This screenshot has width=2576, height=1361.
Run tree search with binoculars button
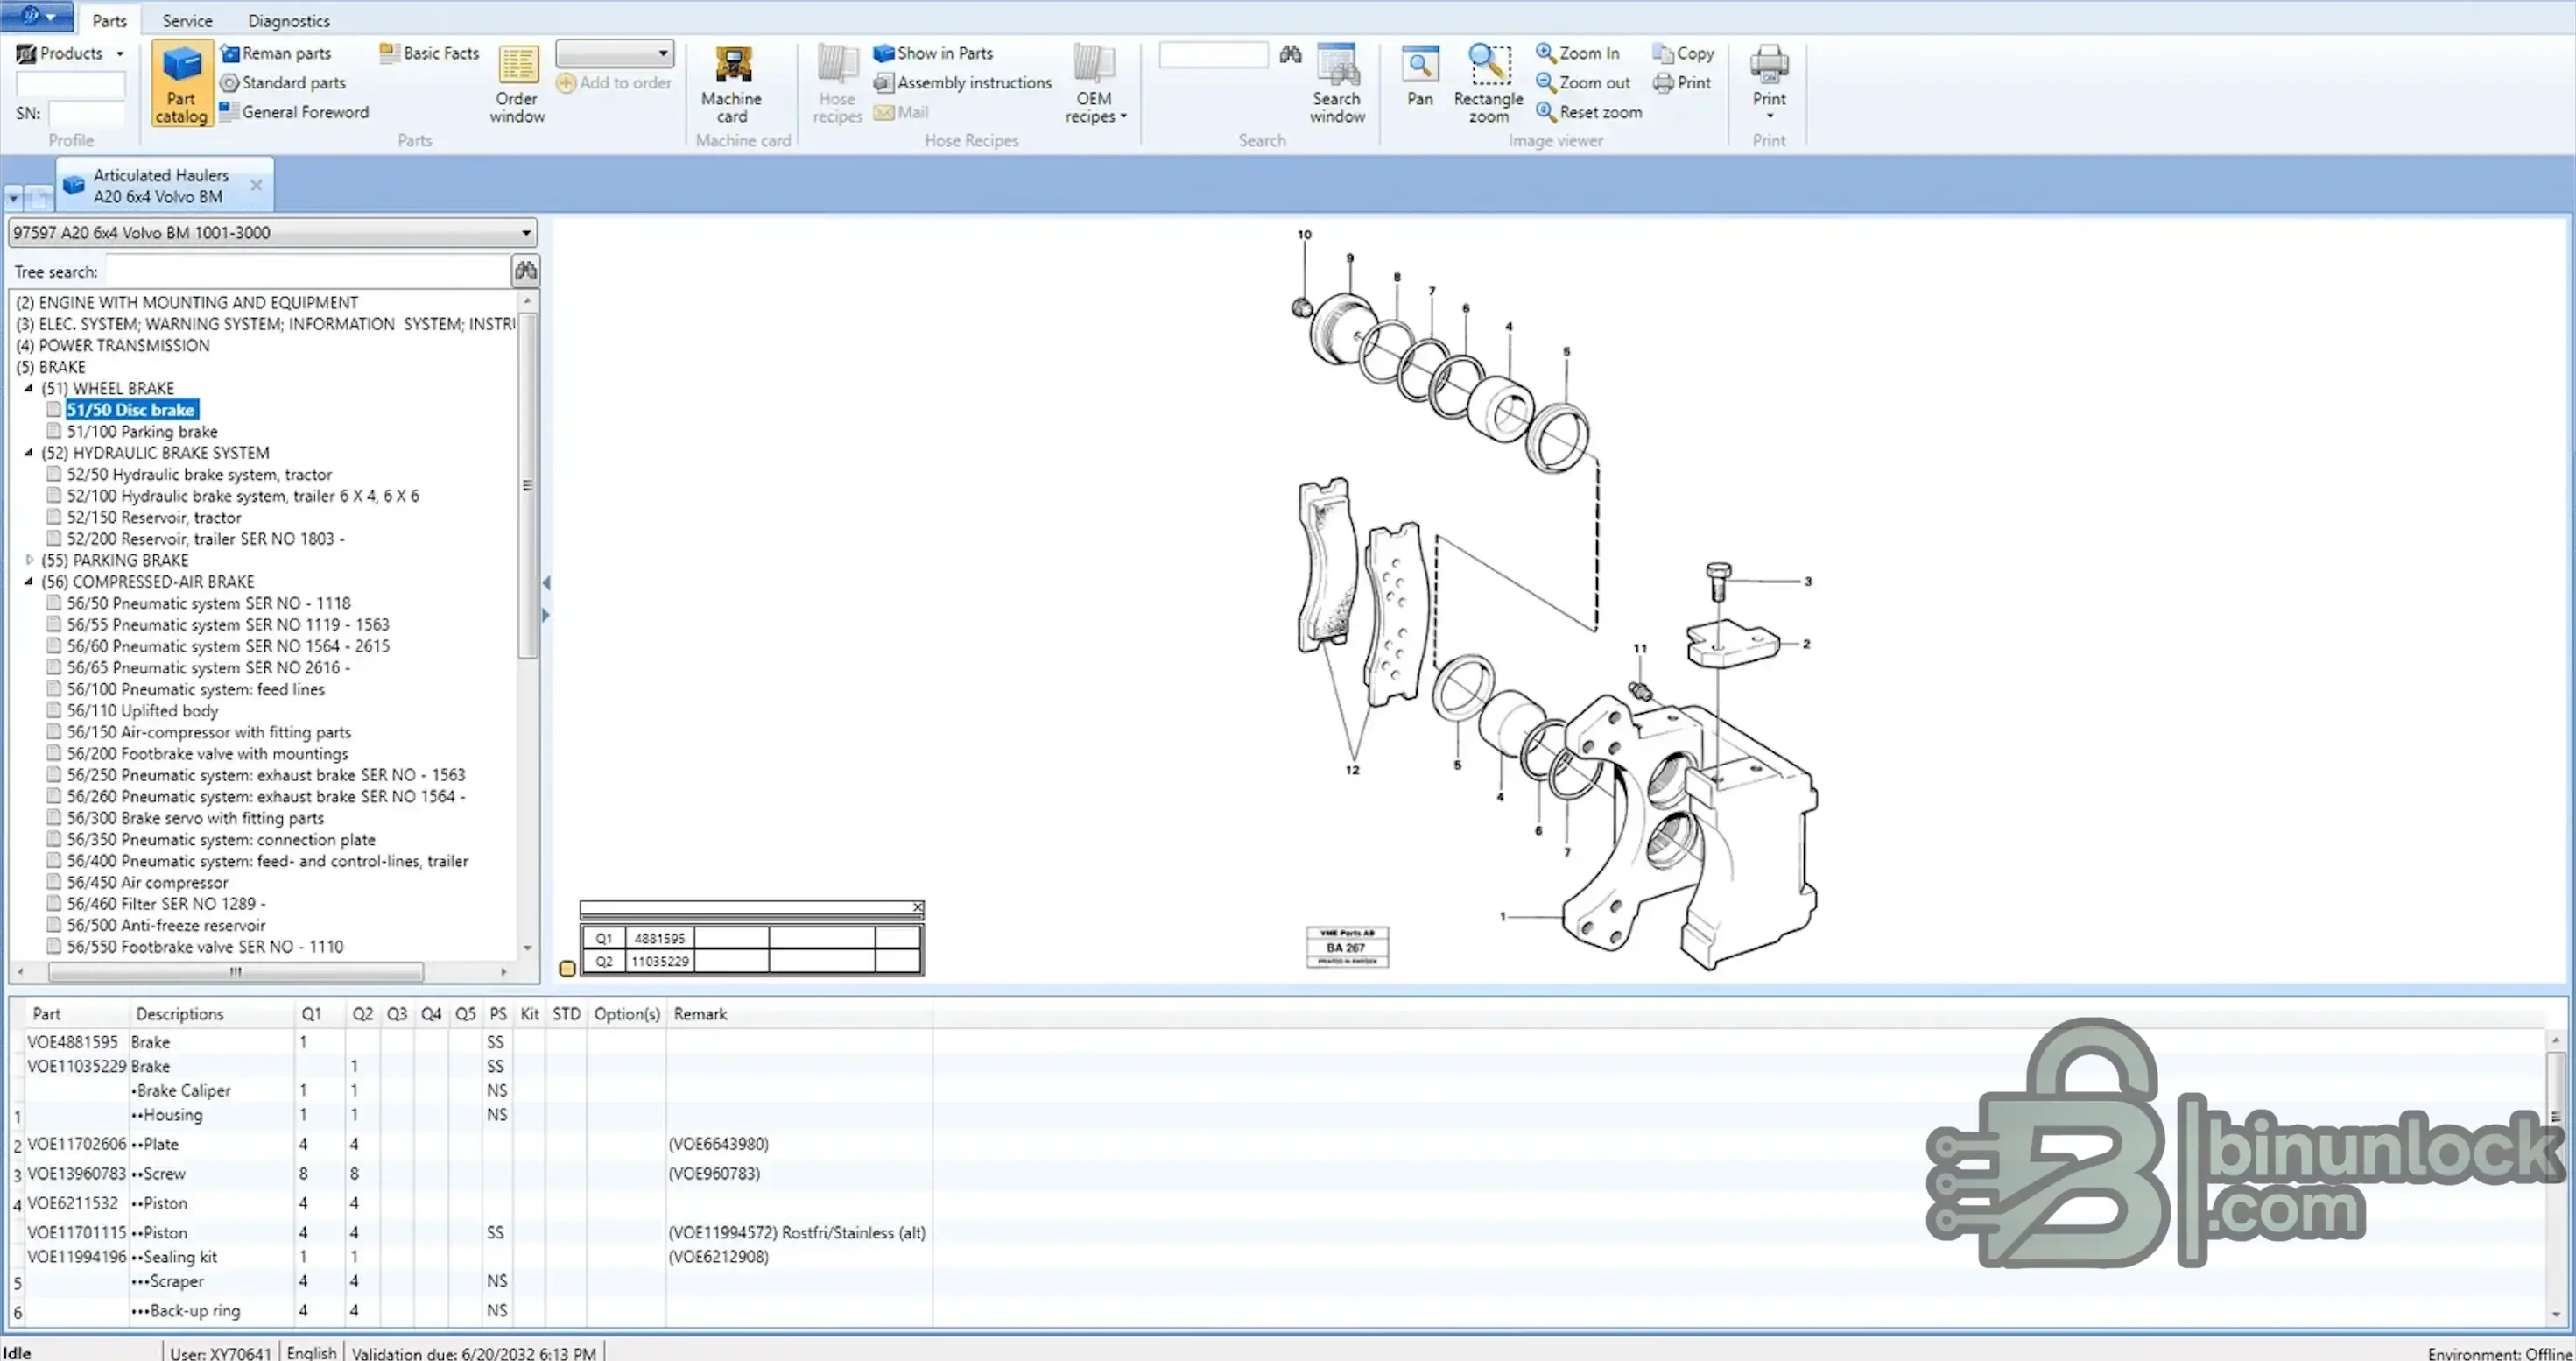pyautogui.click(x=526, y=271)
